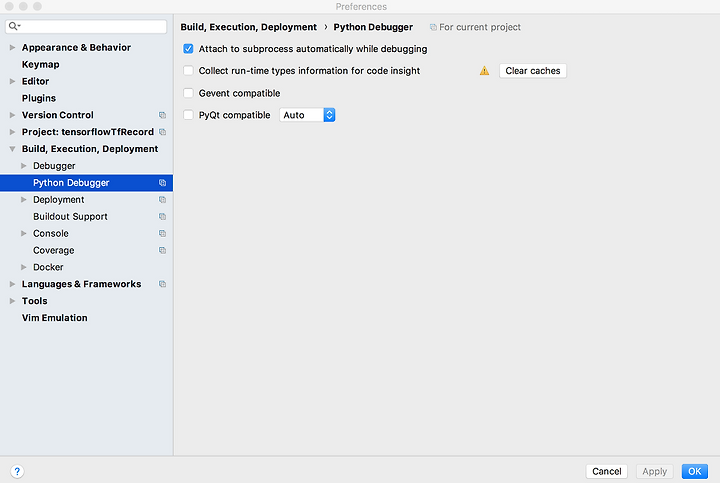Viewport: 720px width, 483px height.
Task: Click the Python Debugger breadcrumb title
Action: [373, 27]
